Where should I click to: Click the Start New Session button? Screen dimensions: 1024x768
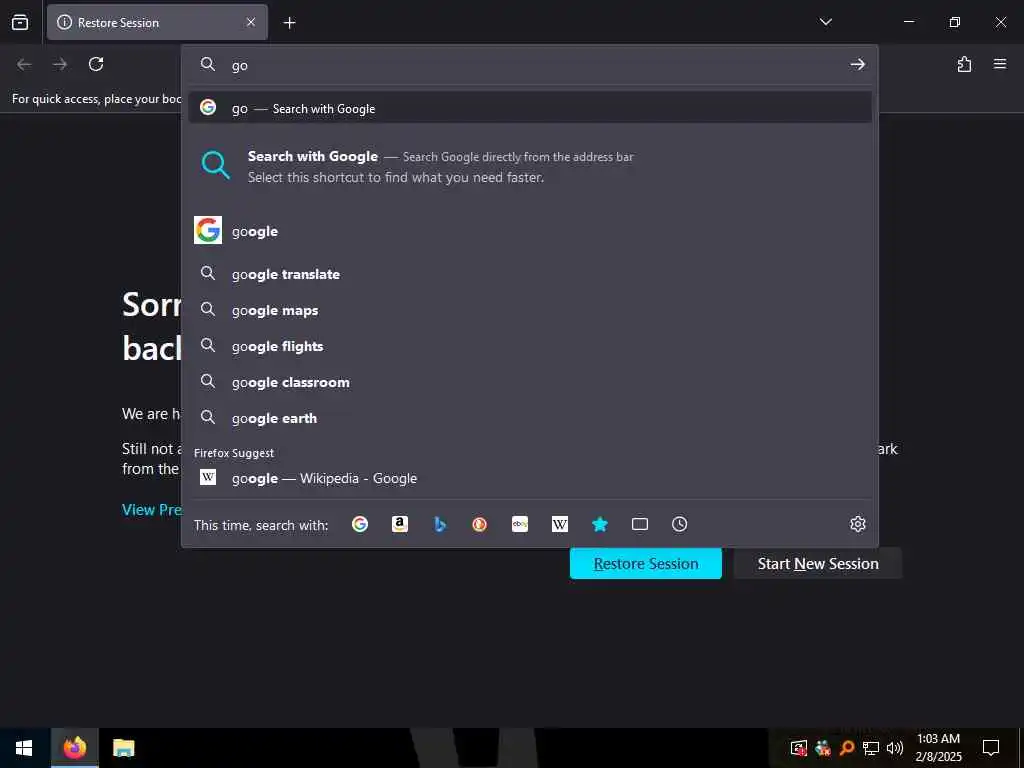[818, 563]
